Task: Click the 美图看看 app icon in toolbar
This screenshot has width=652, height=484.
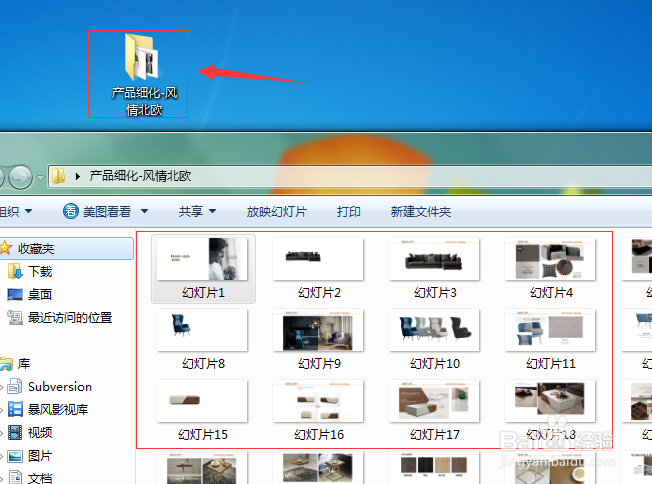Action: [x=71, y=211]
